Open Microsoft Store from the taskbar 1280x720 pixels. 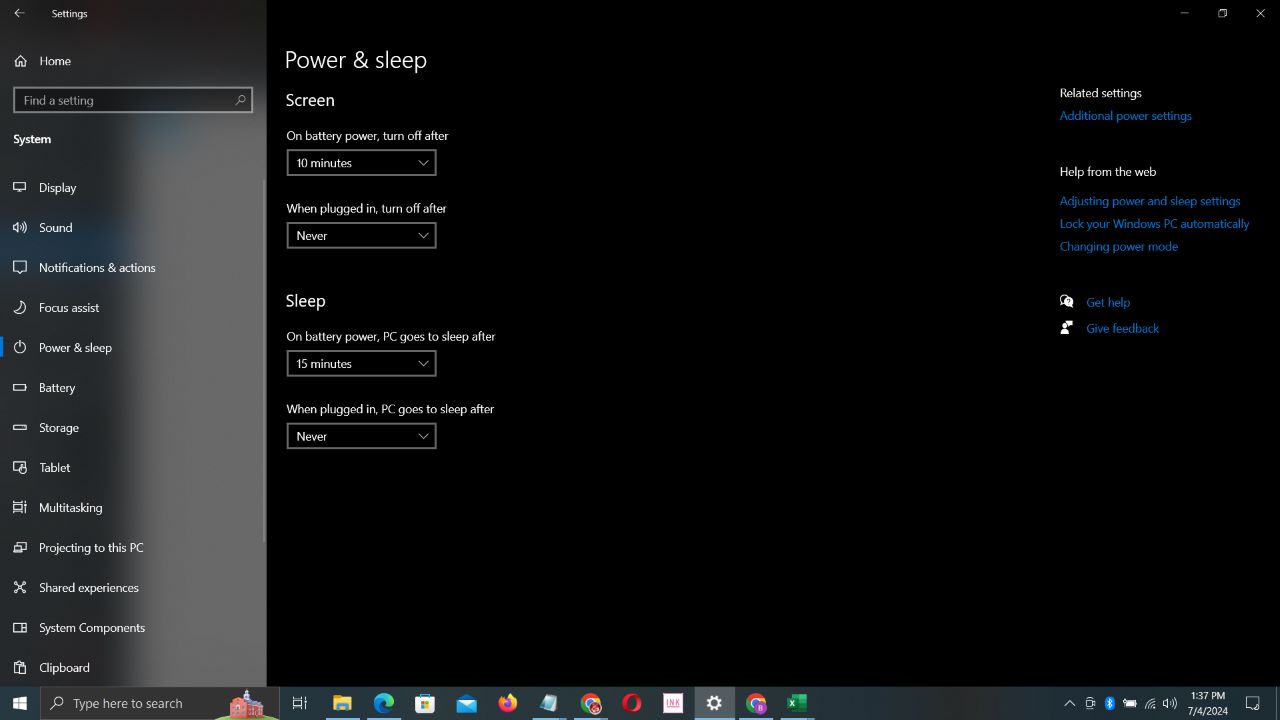pos(425,703)
